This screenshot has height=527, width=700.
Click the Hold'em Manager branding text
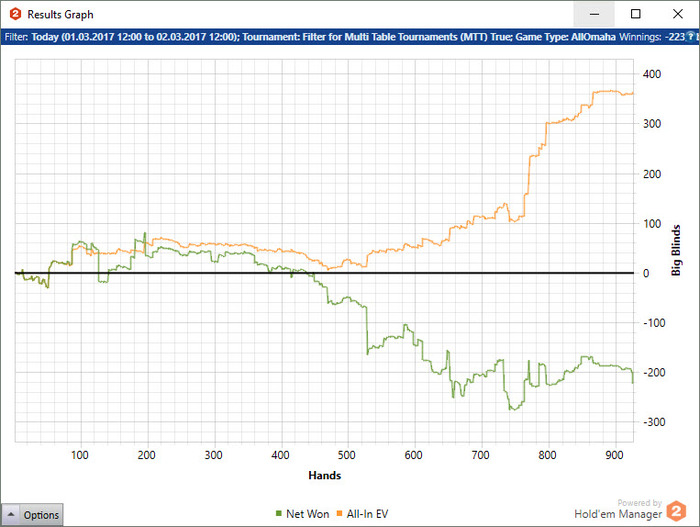pos(618,514)
